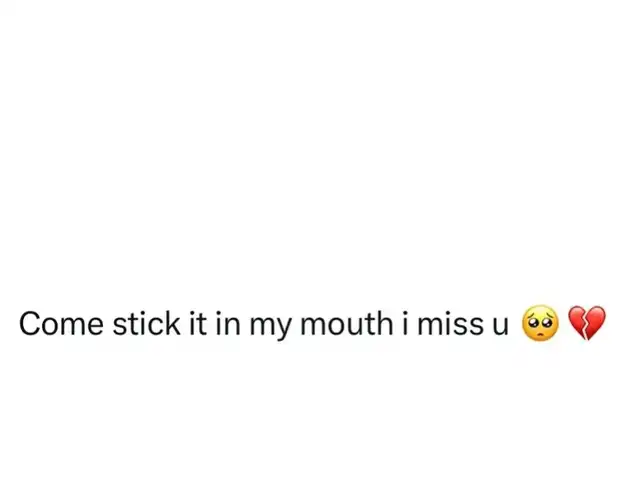Click the letter h ending "mouth"
Viewport: 640px width, 481px height.
(x=385, y=323)
